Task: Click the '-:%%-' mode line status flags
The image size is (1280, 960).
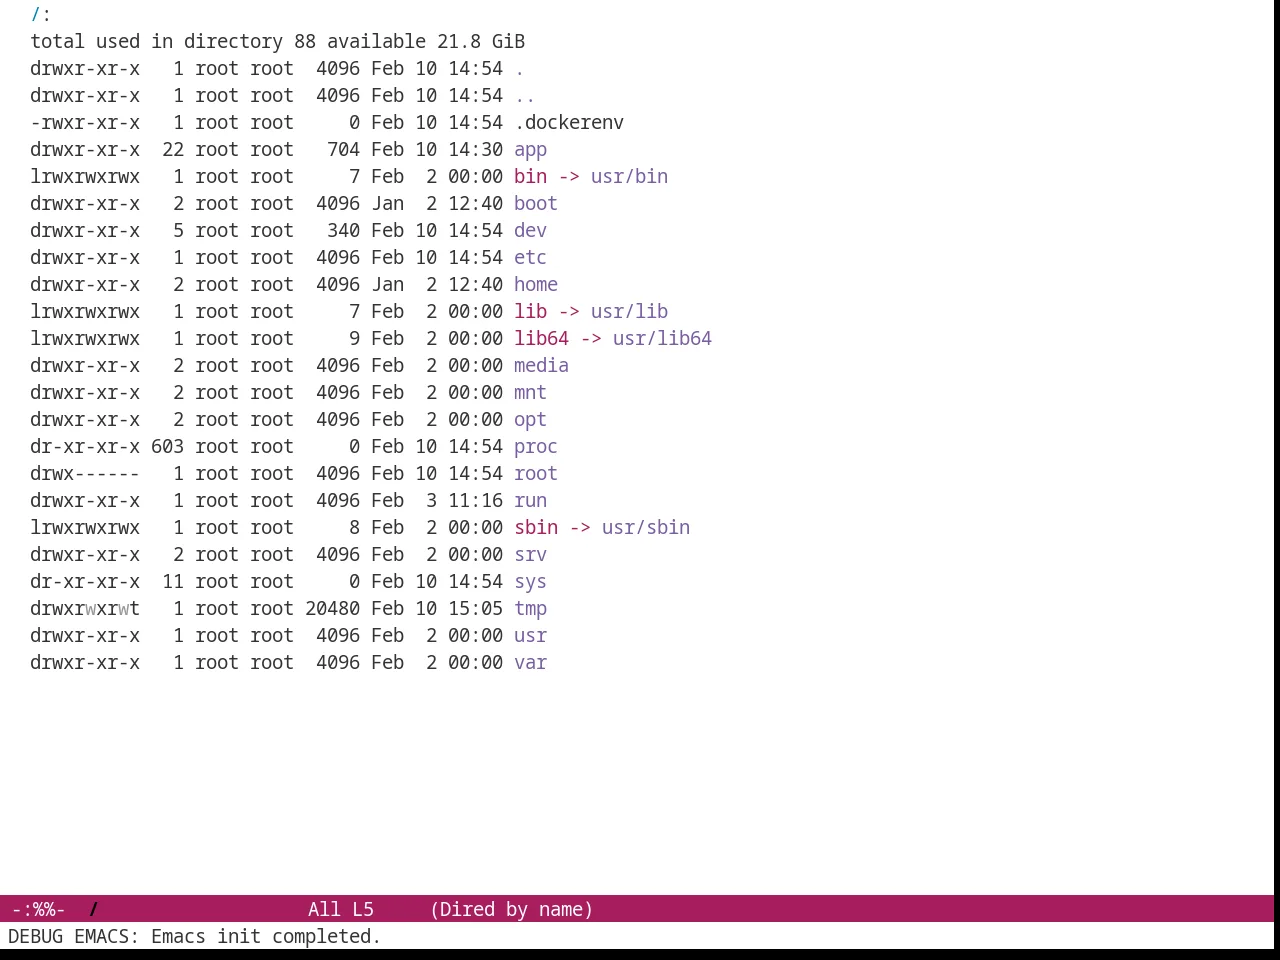Action: tap(38, 909)
